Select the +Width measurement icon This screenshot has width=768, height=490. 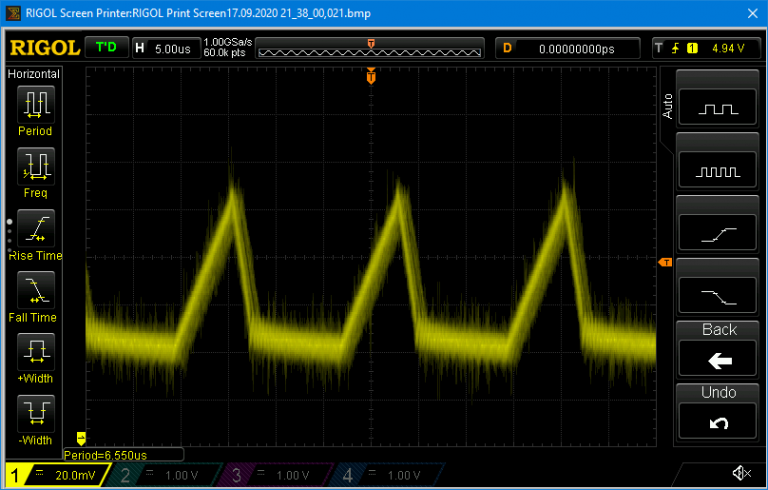(37, 351)
